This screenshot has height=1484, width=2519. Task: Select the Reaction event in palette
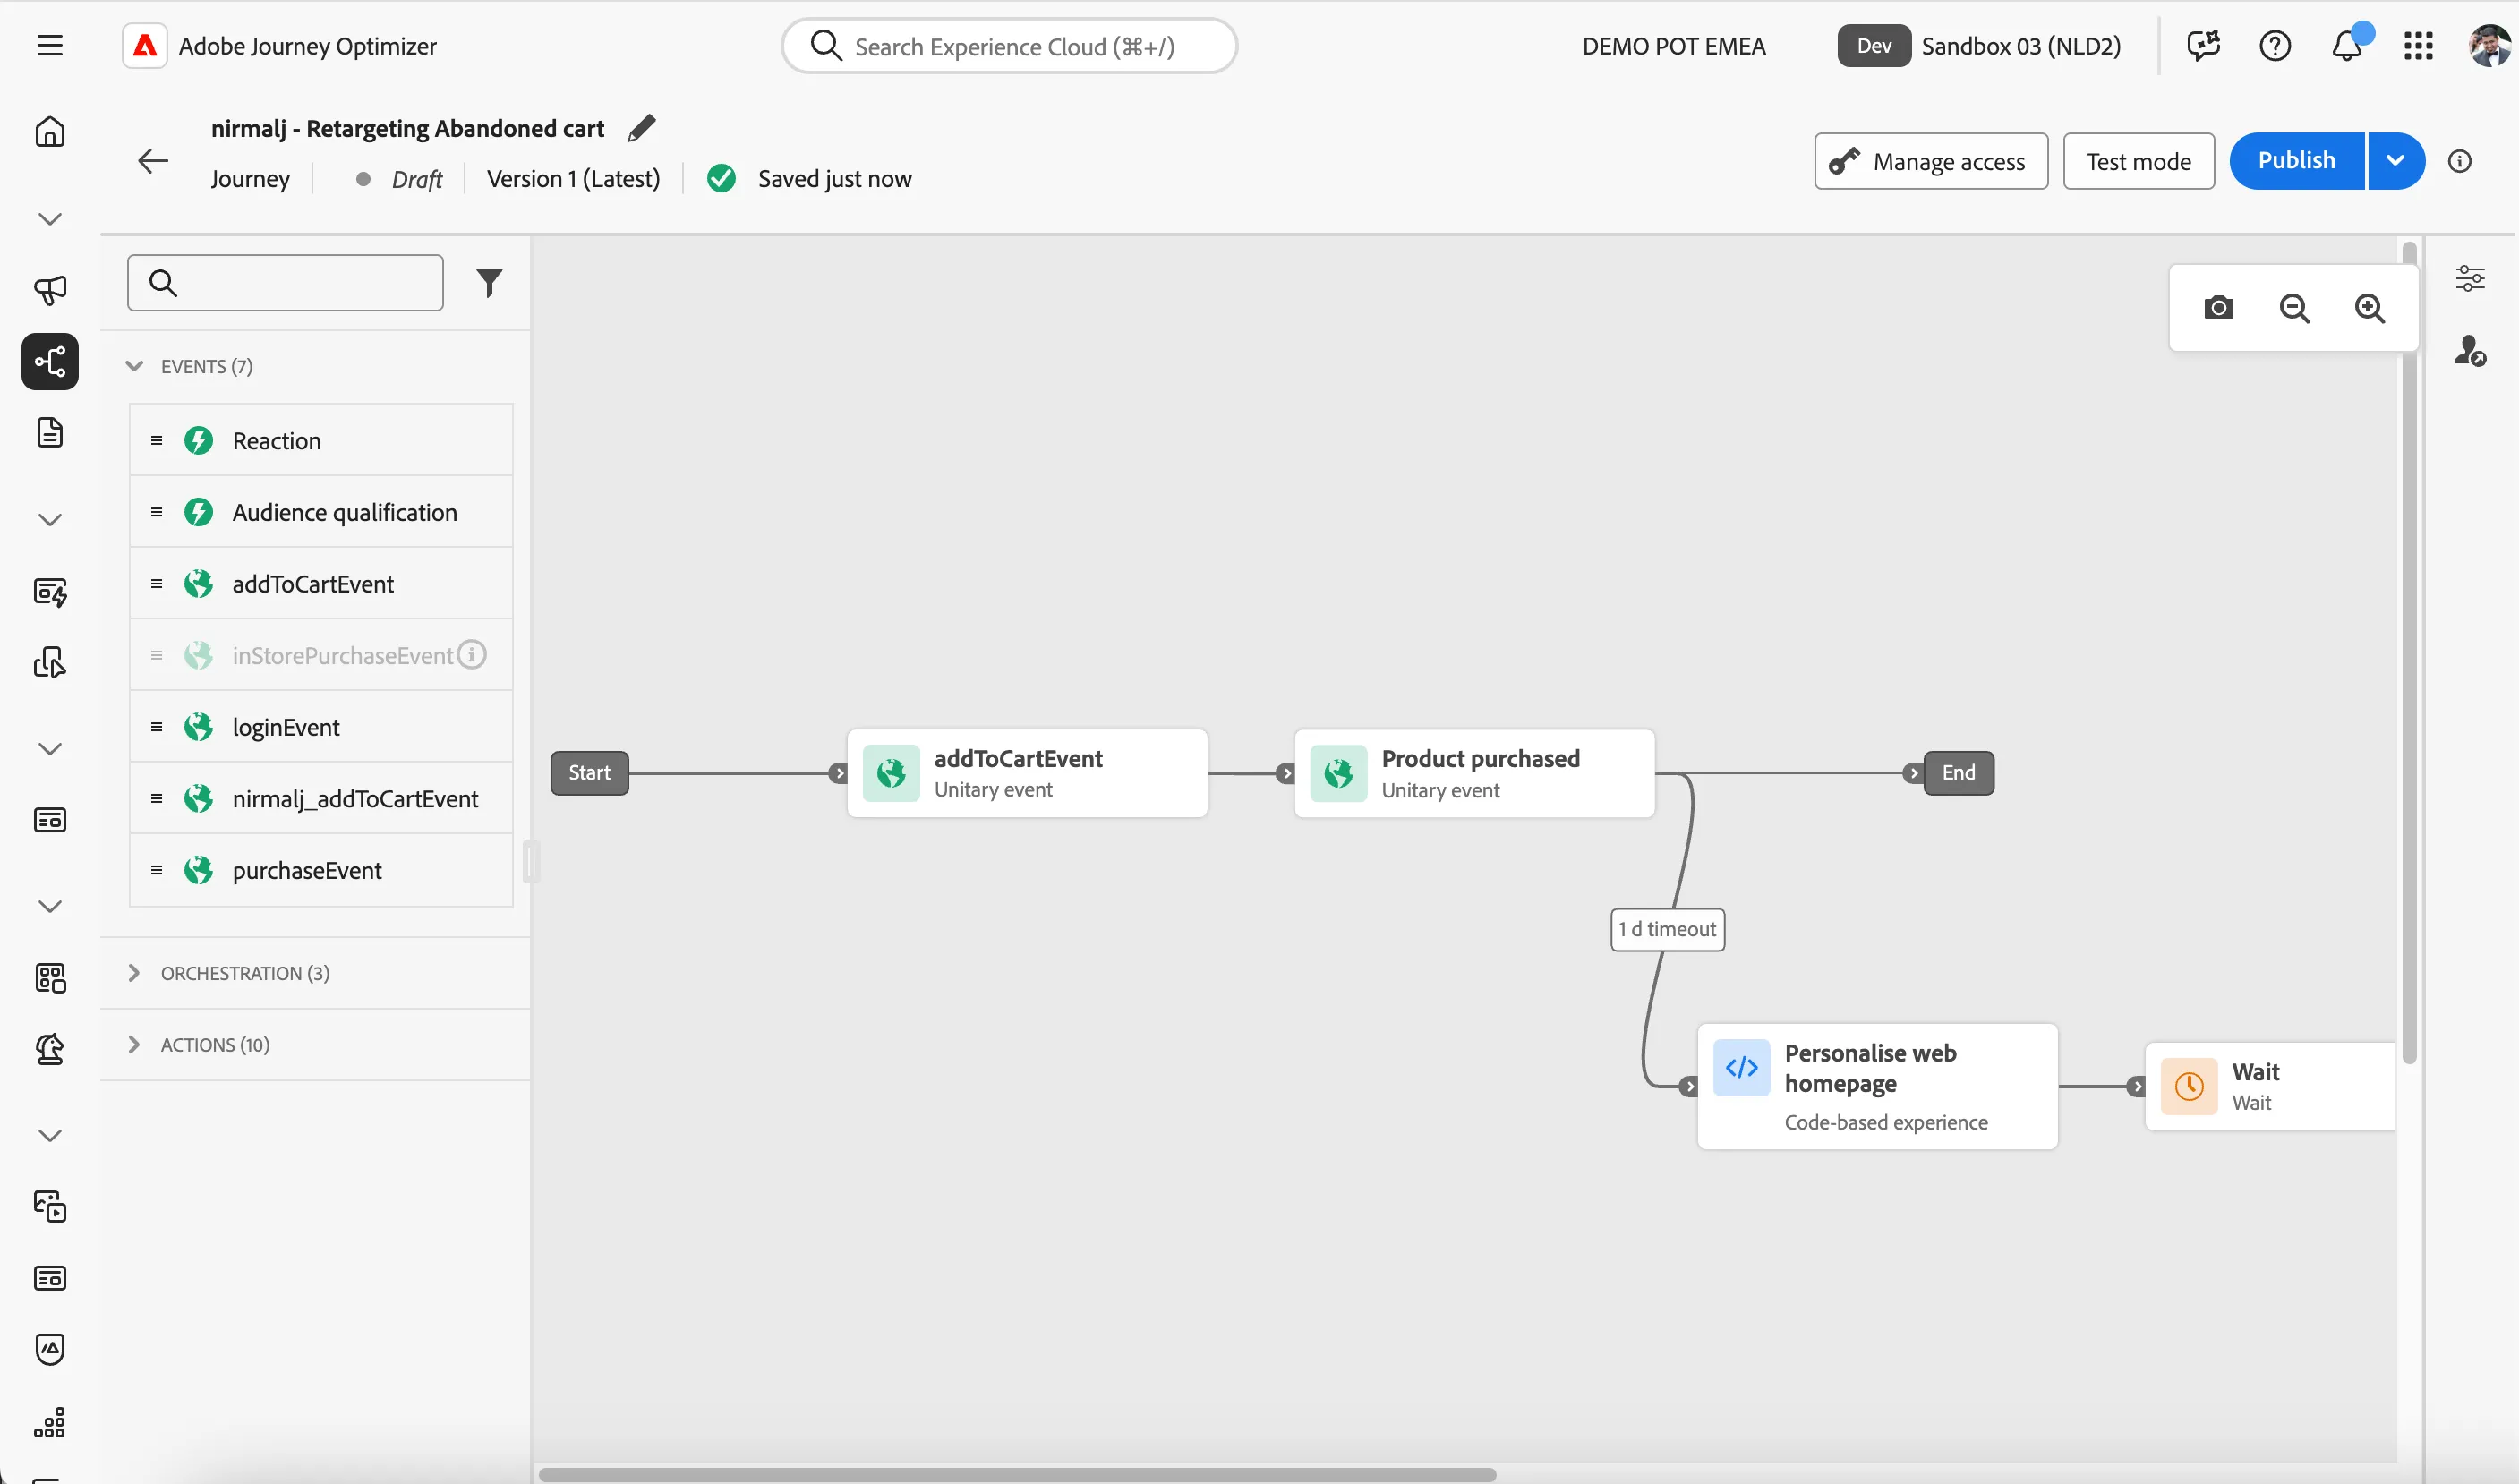coord(321,440)
